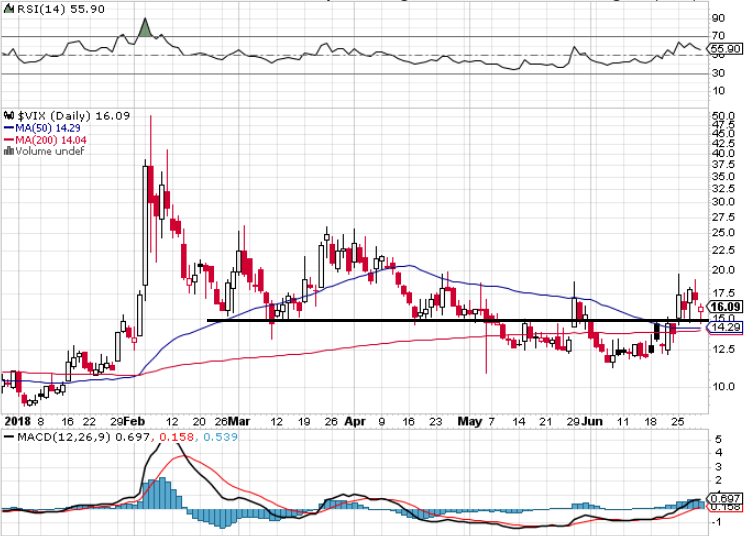Select the MA(200) 14.04 legend text
Viewport: 753px width, 536px height.
51,140
